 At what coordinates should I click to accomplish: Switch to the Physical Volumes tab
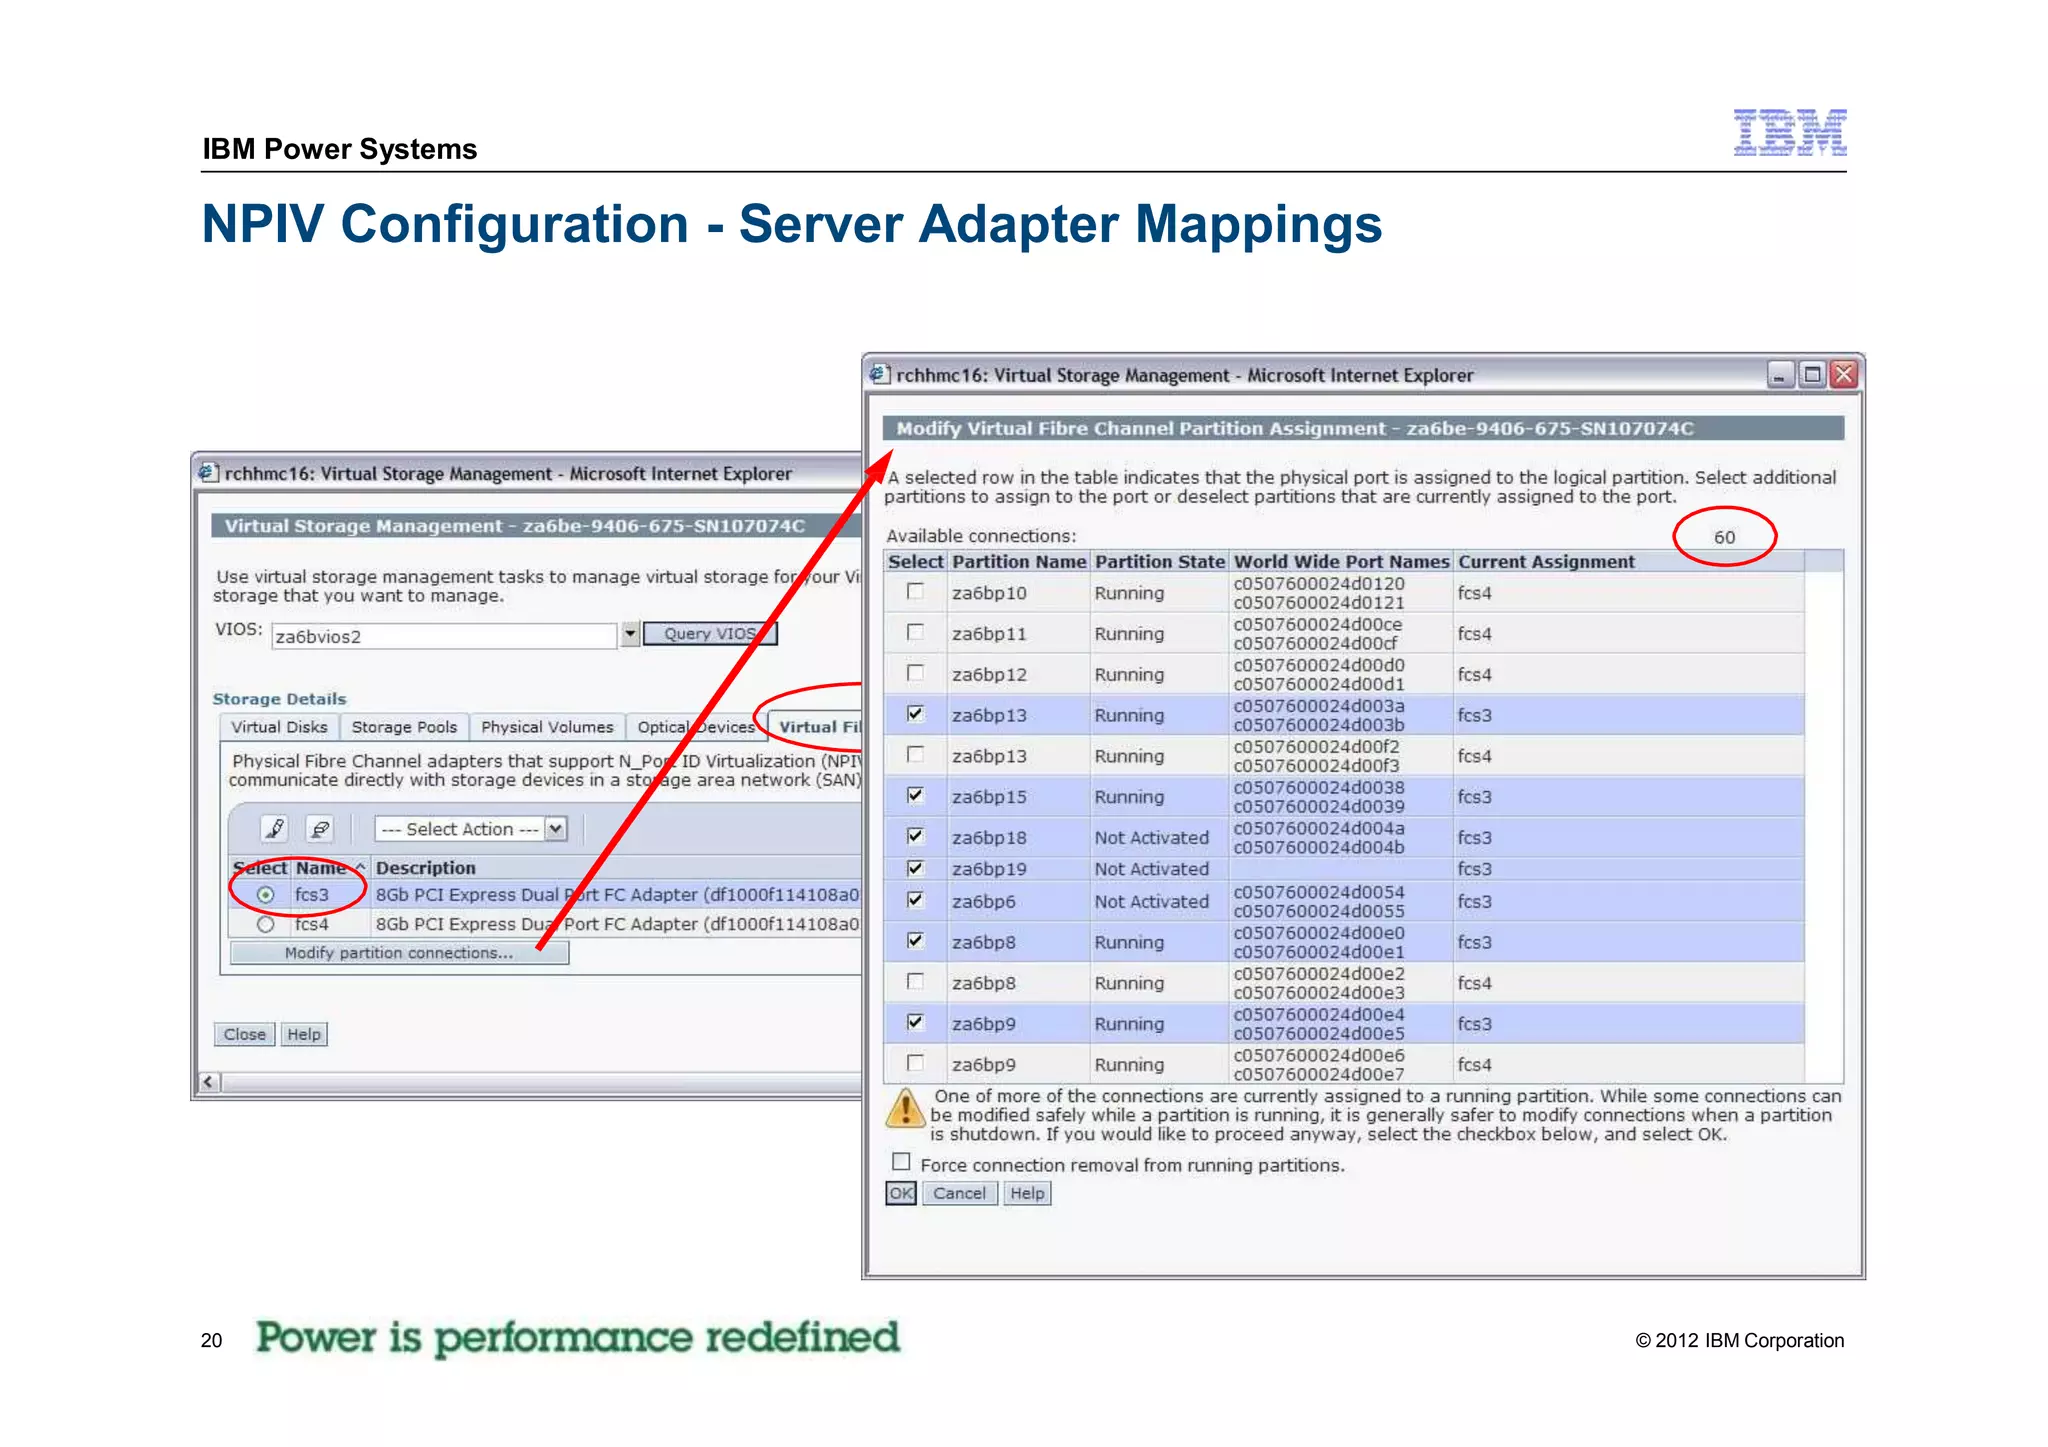click(x=547, y=727)
